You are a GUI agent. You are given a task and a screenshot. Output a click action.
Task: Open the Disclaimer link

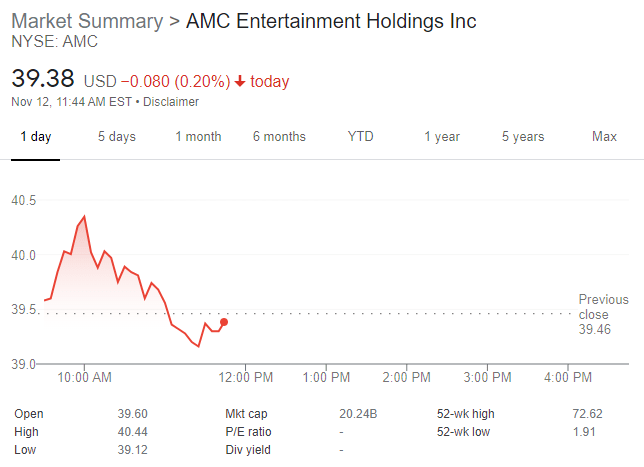pyautogui.click(x=171, y=102)
